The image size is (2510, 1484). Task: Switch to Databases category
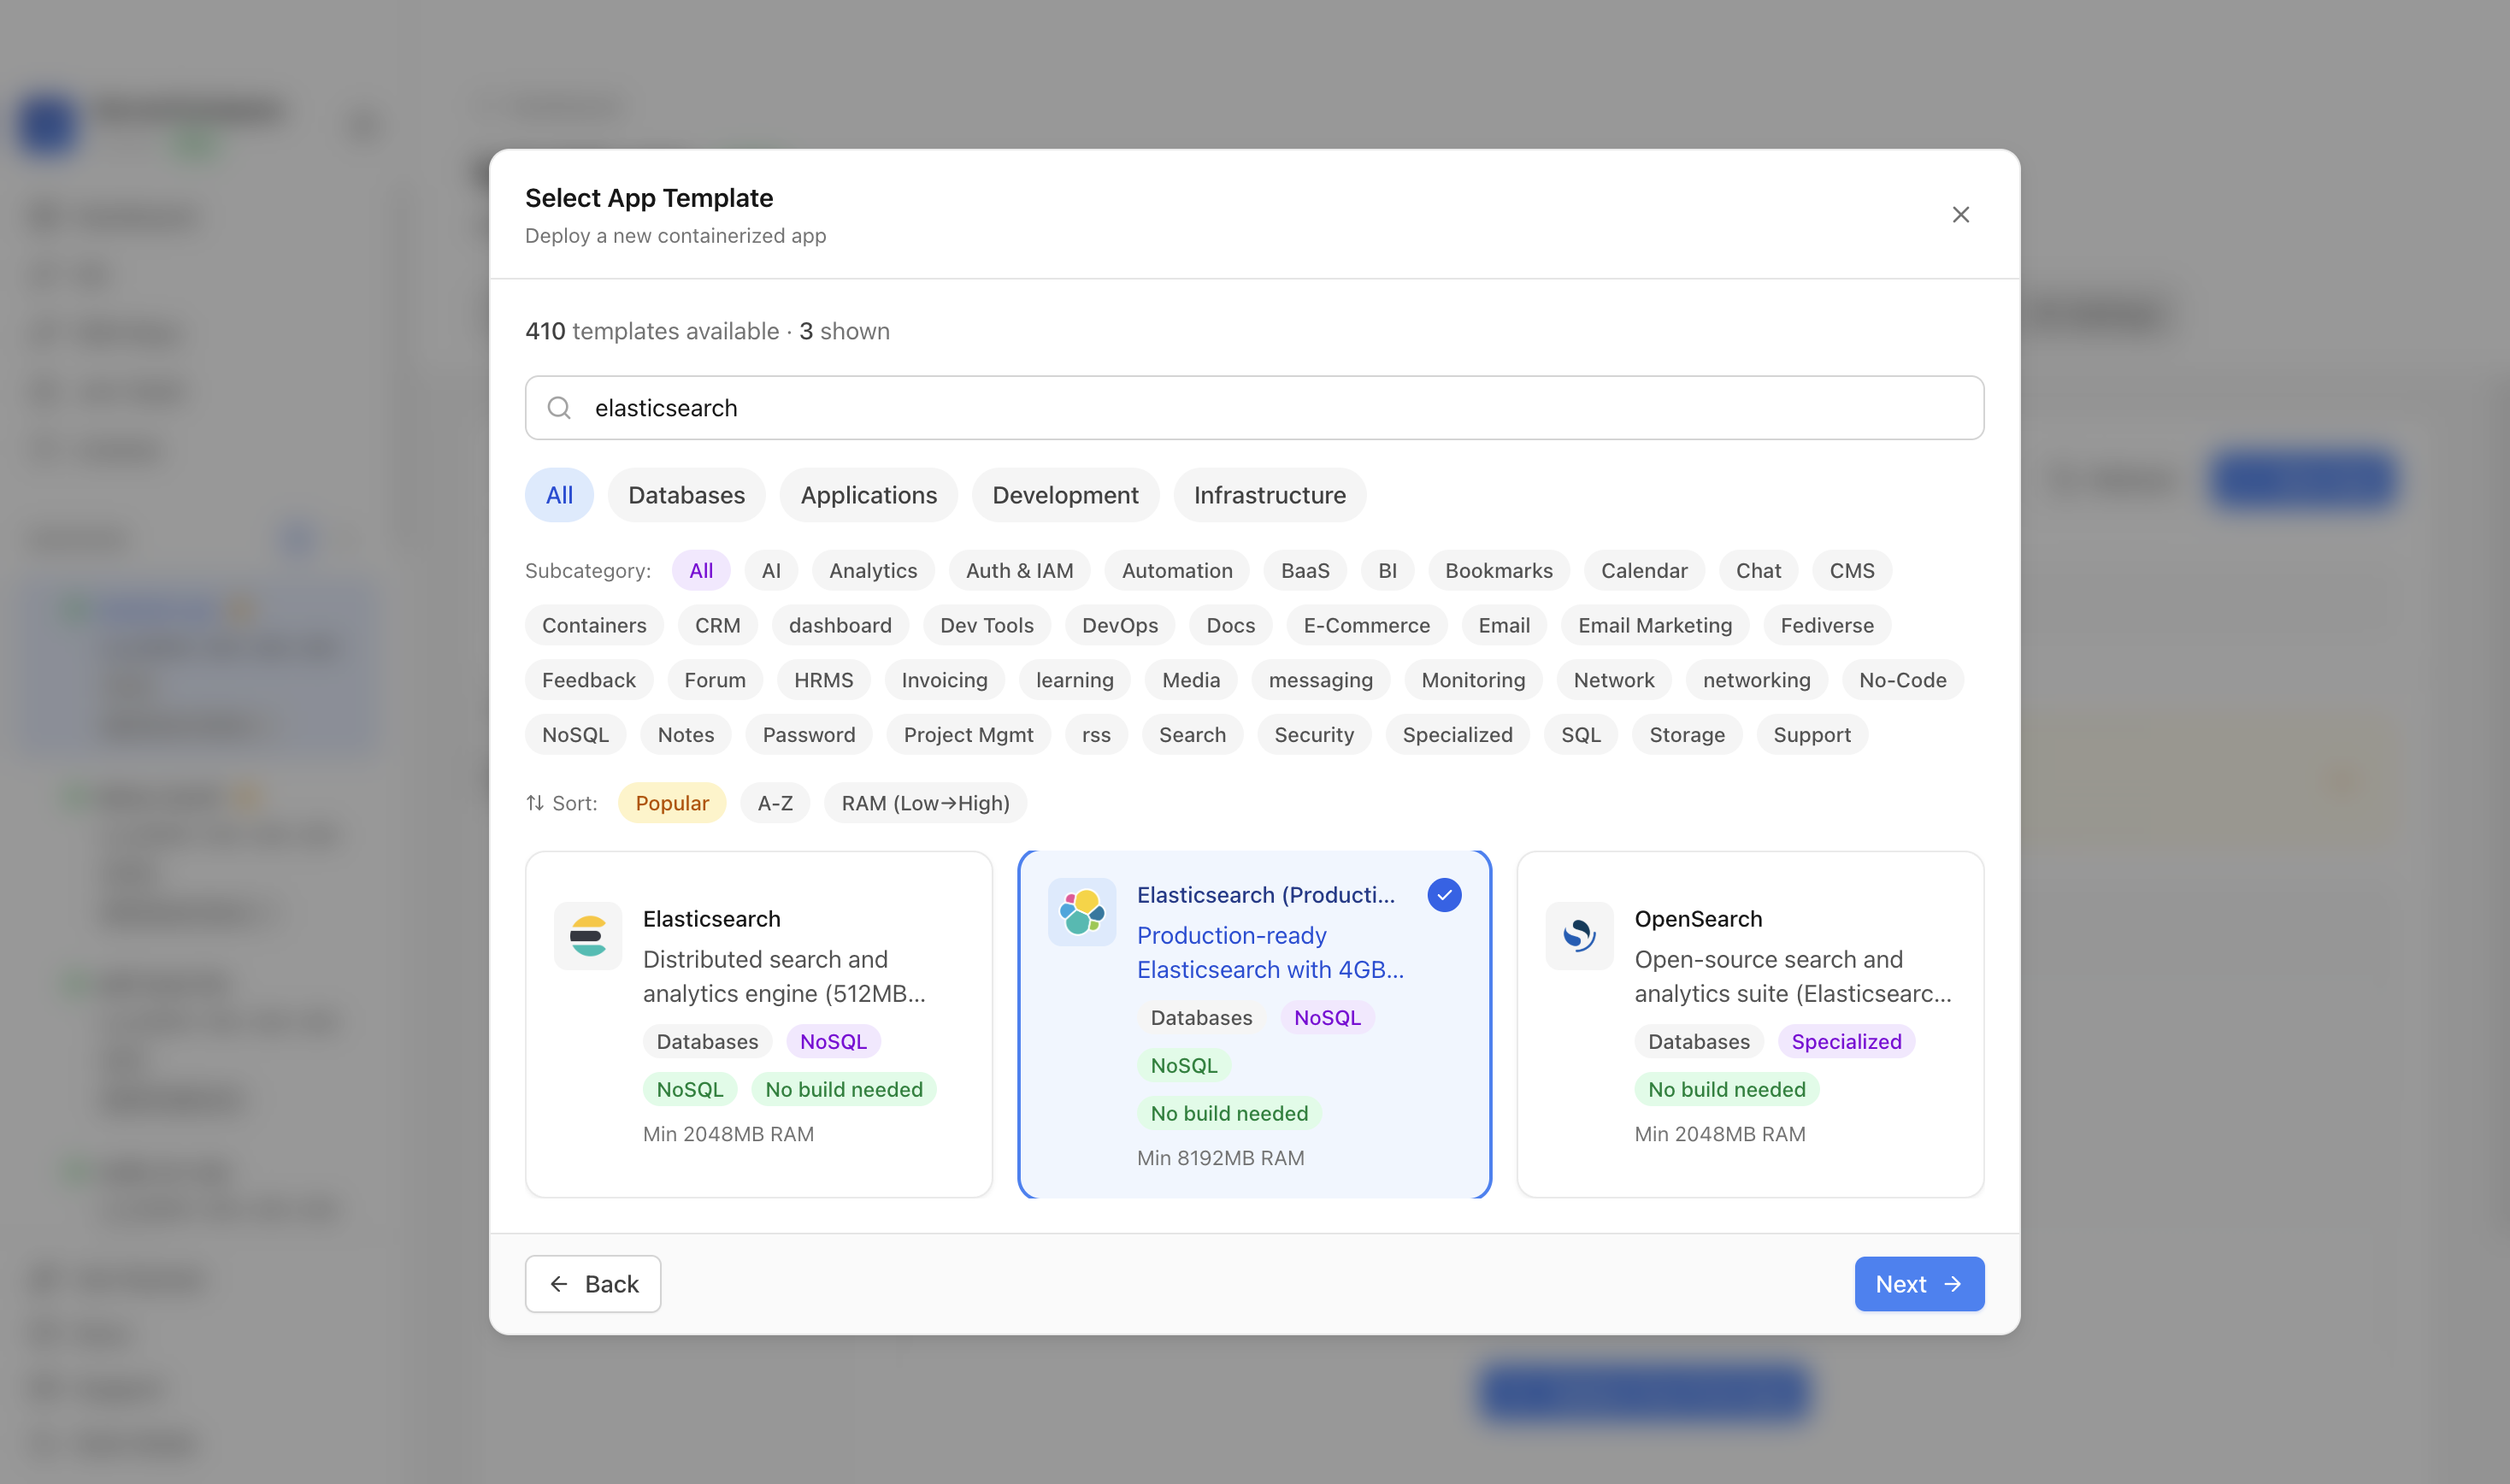686,495
